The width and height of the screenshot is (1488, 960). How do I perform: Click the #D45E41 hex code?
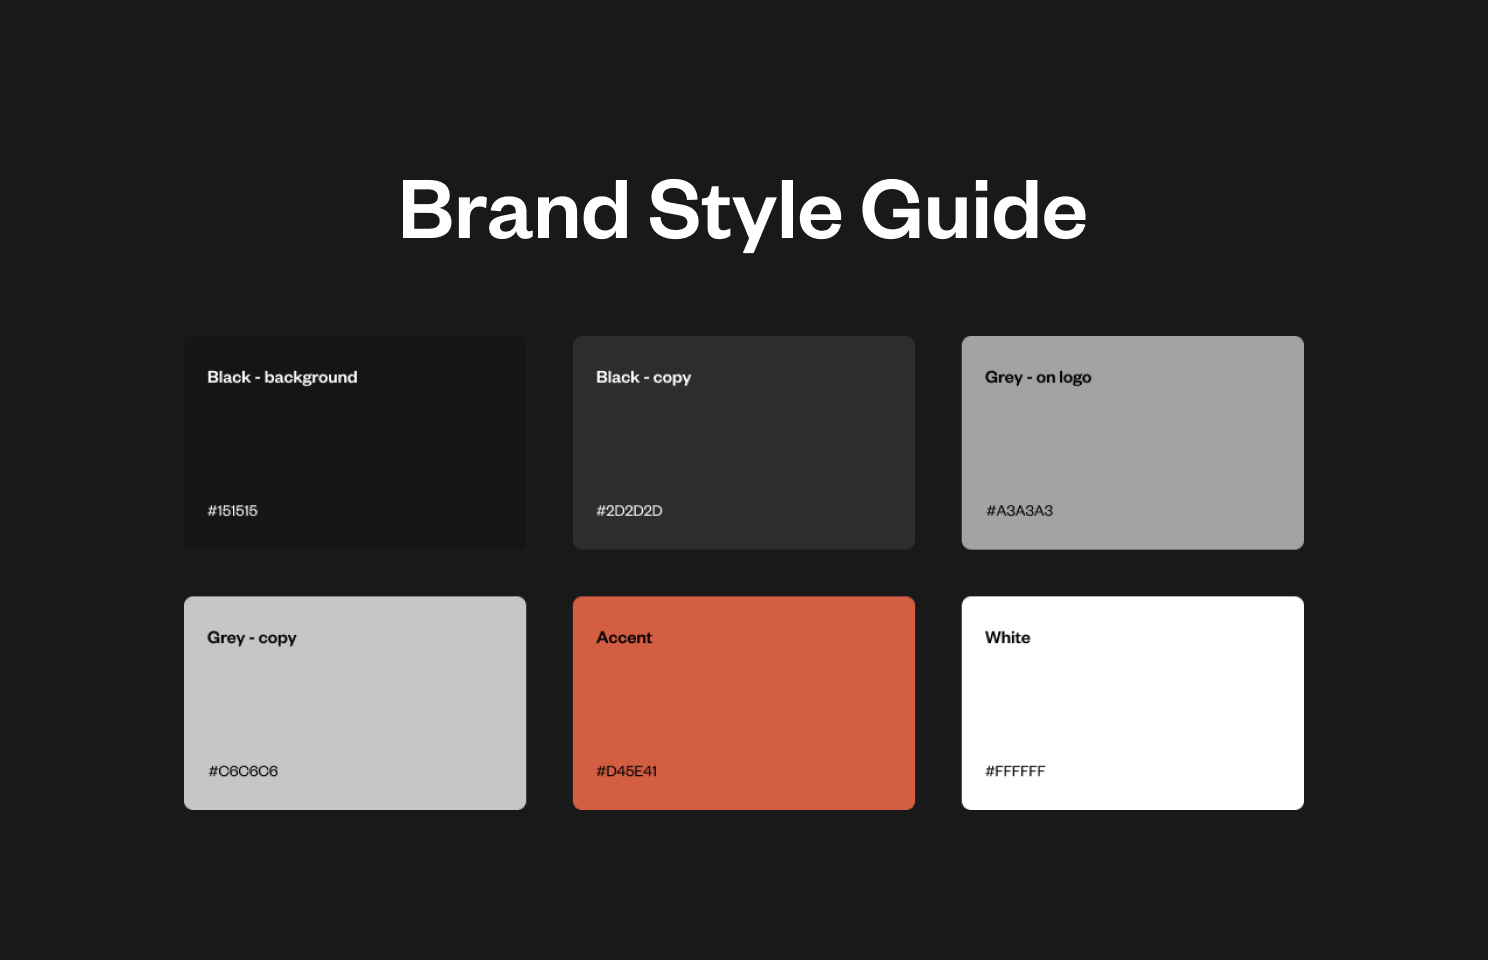coord(627,771)
